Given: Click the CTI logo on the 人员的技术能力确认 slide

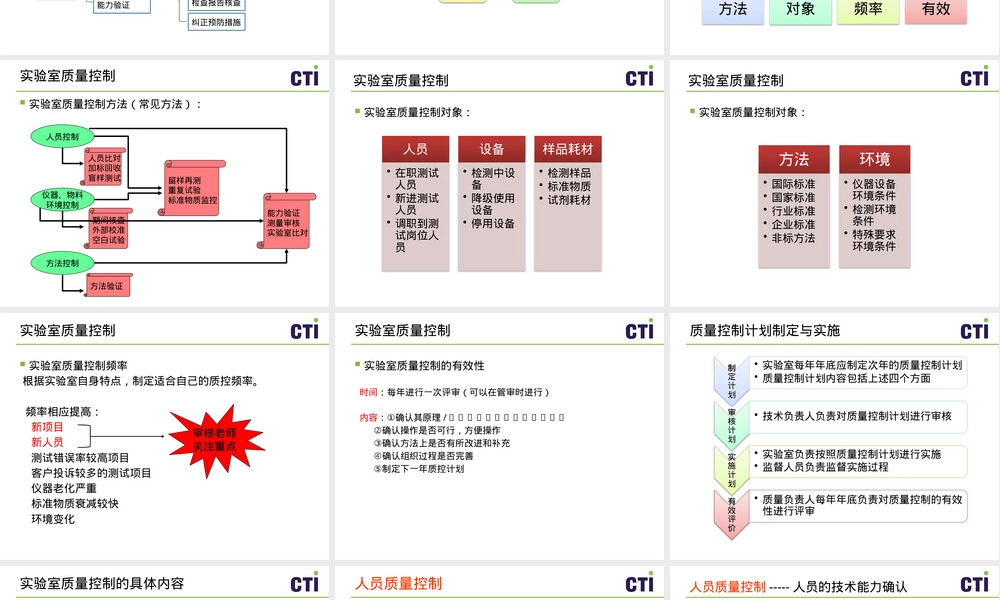Looking at the screenshot, I should coord(974,583).
